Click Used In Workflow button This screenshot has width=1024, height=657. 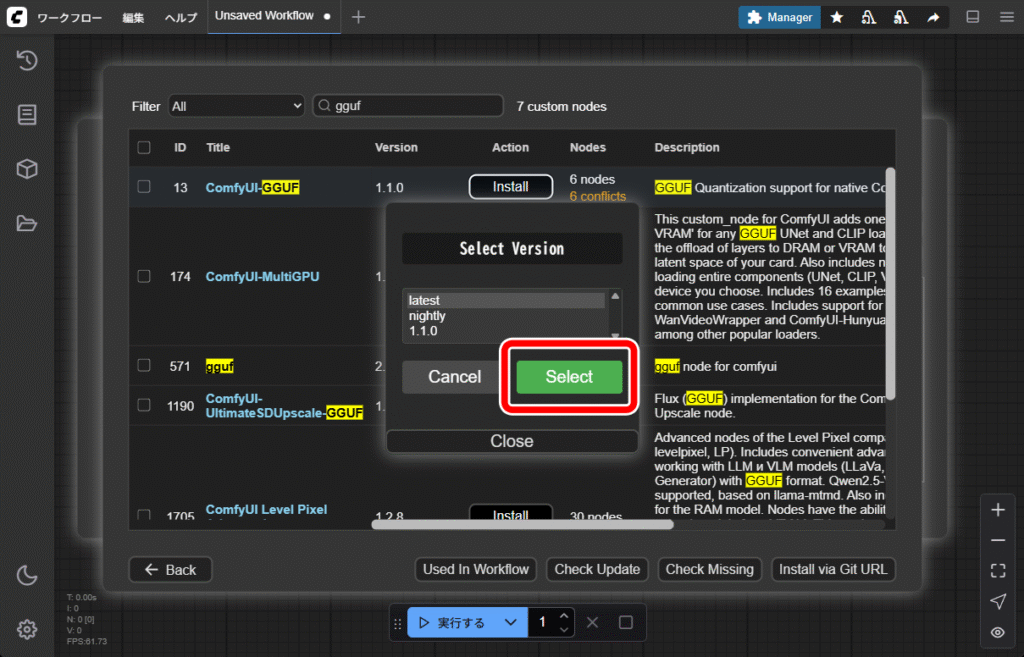tap(475, 569)
